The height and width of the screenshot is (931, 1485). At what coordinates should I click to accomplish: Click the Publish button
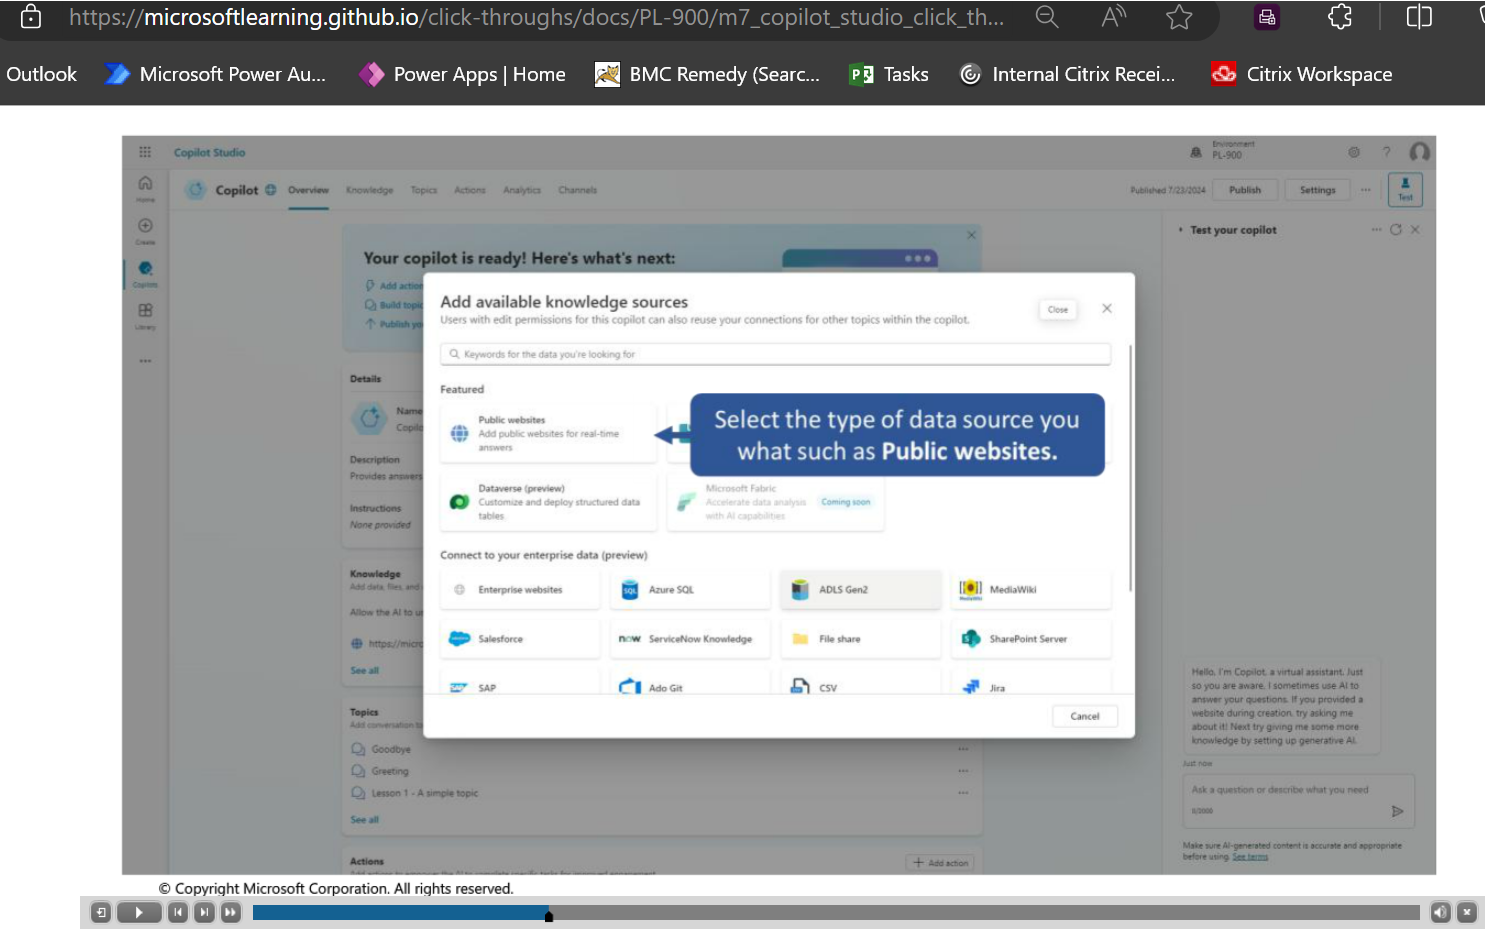(x=1245, y=190)
